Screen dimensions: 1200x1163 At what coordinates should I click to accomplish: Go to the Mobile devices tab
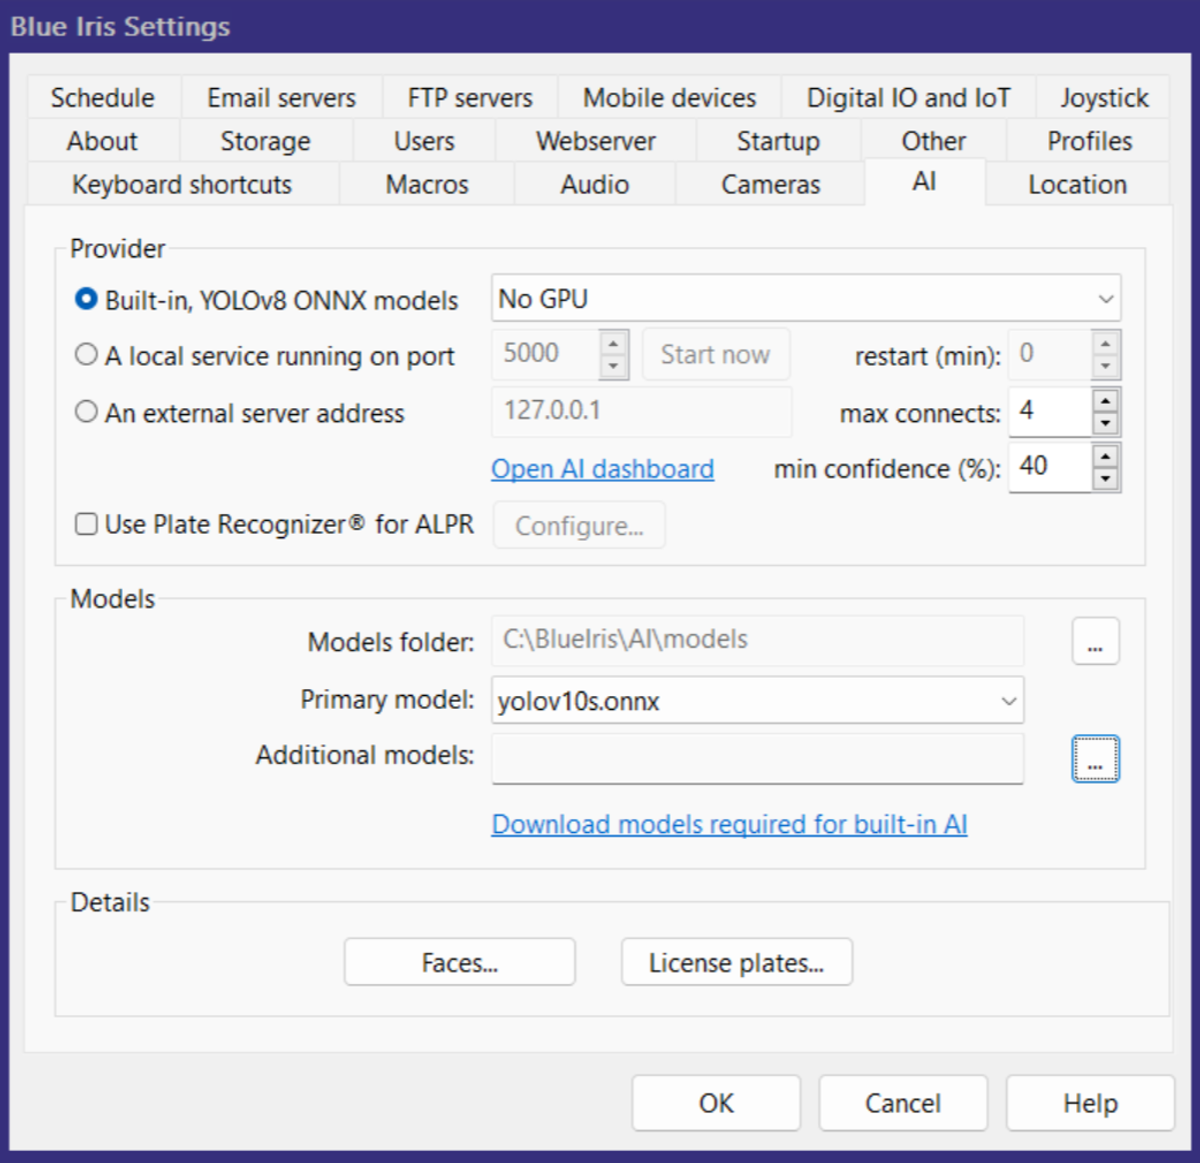click(x=669, y=98)
